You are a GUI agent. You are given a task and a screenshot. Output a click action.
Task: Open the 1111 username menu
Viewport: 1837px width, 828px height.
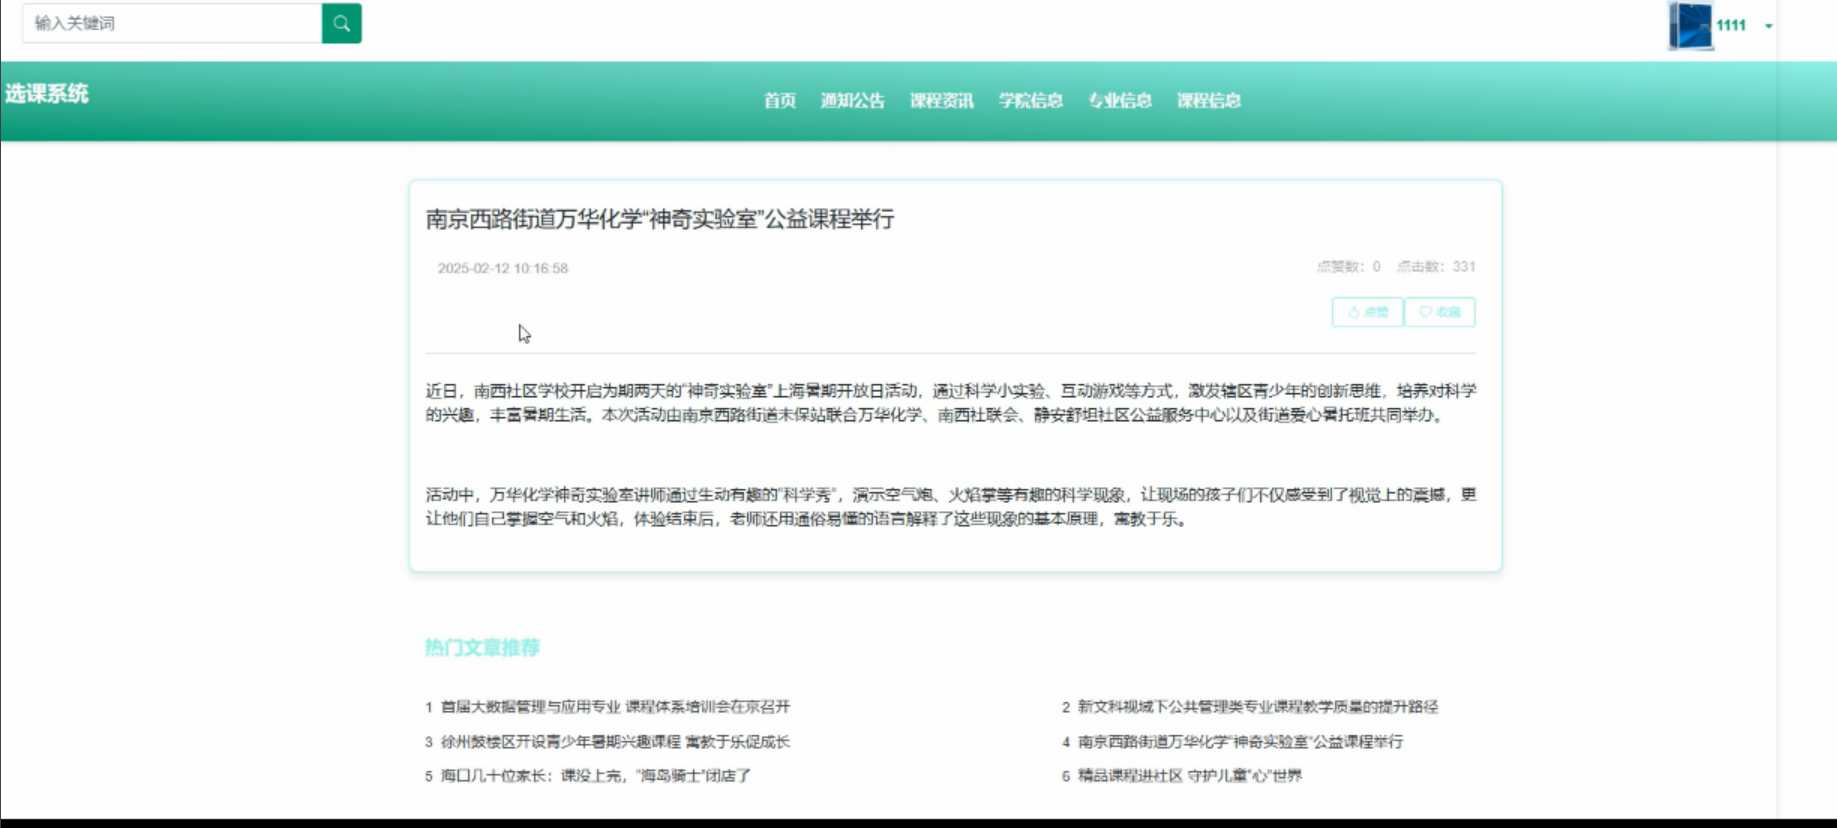pyautogui.click(x=1731, y=26)
